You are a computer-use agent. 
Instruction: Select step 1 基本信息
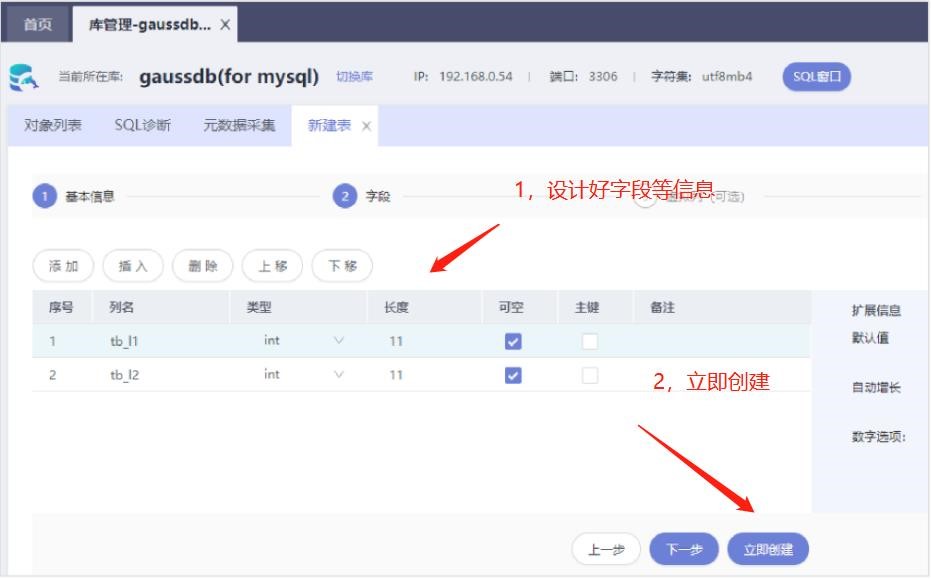[74, 197]
